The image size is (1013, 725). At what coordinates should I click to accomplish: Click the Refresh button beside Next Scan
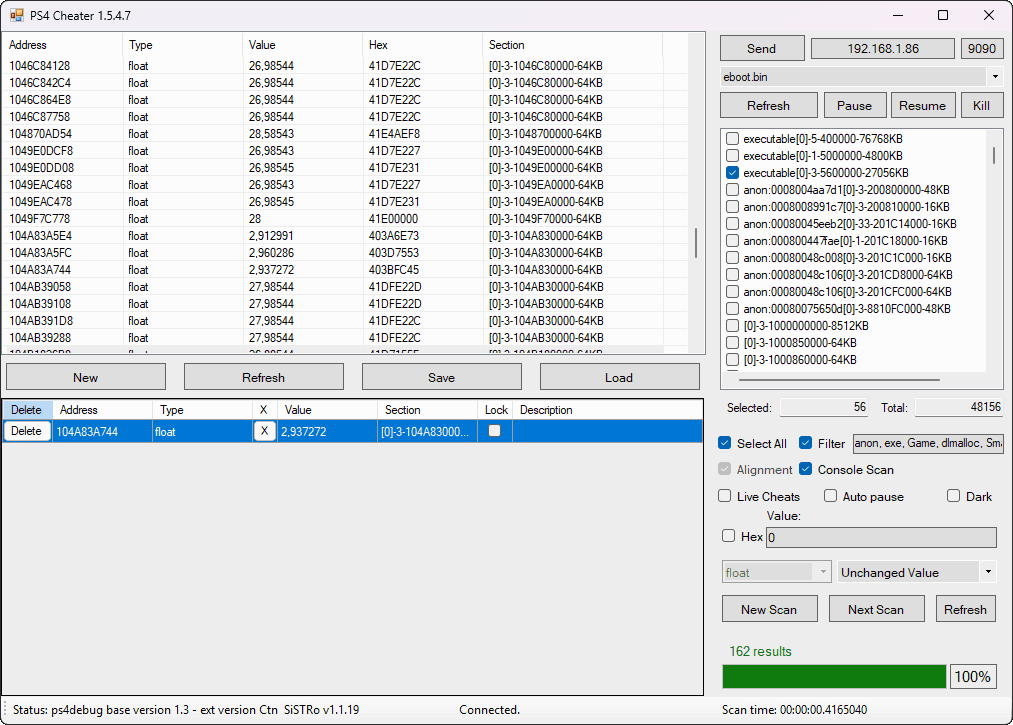point(965,609)
